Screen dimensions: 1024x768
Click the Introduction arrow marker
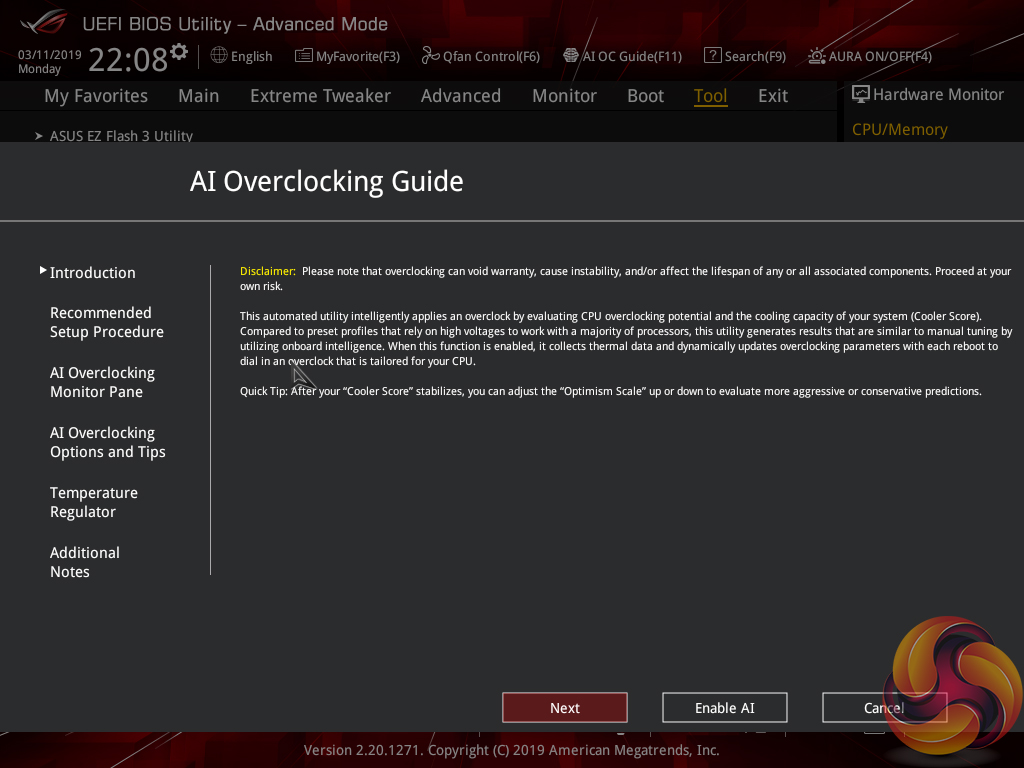[x=43, y=270]
